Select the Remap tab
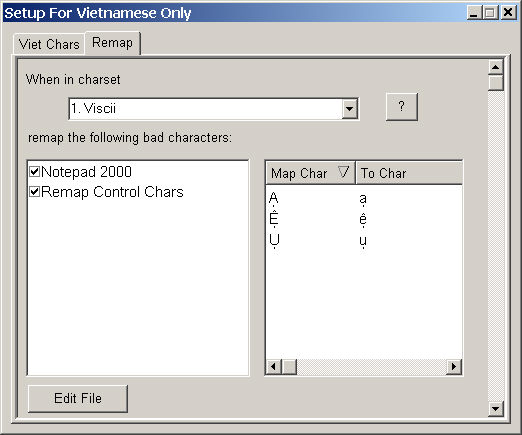The image size is (522, 435). tap(112, 43)
